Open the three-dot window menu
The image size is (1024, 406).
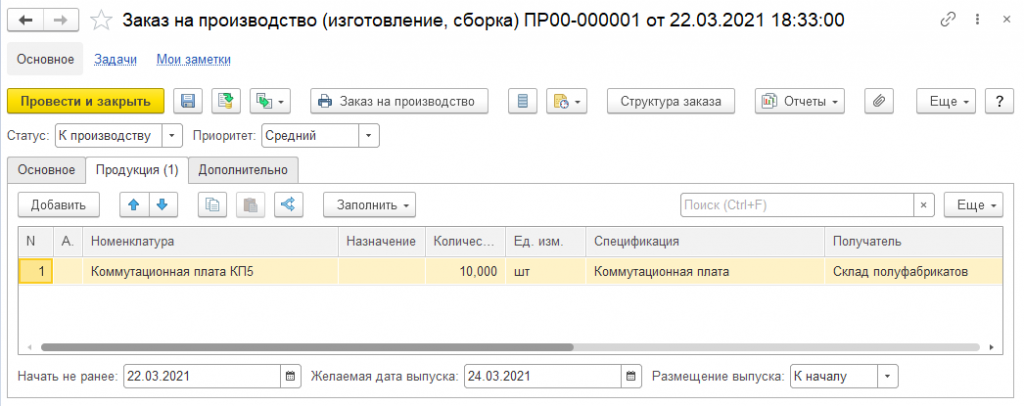tap(976, 20)
